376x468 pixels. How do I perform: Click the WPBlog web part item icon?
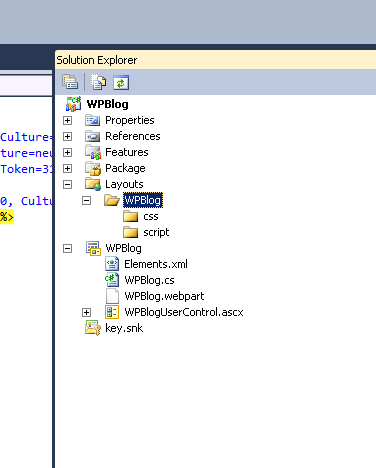(93, 248)
